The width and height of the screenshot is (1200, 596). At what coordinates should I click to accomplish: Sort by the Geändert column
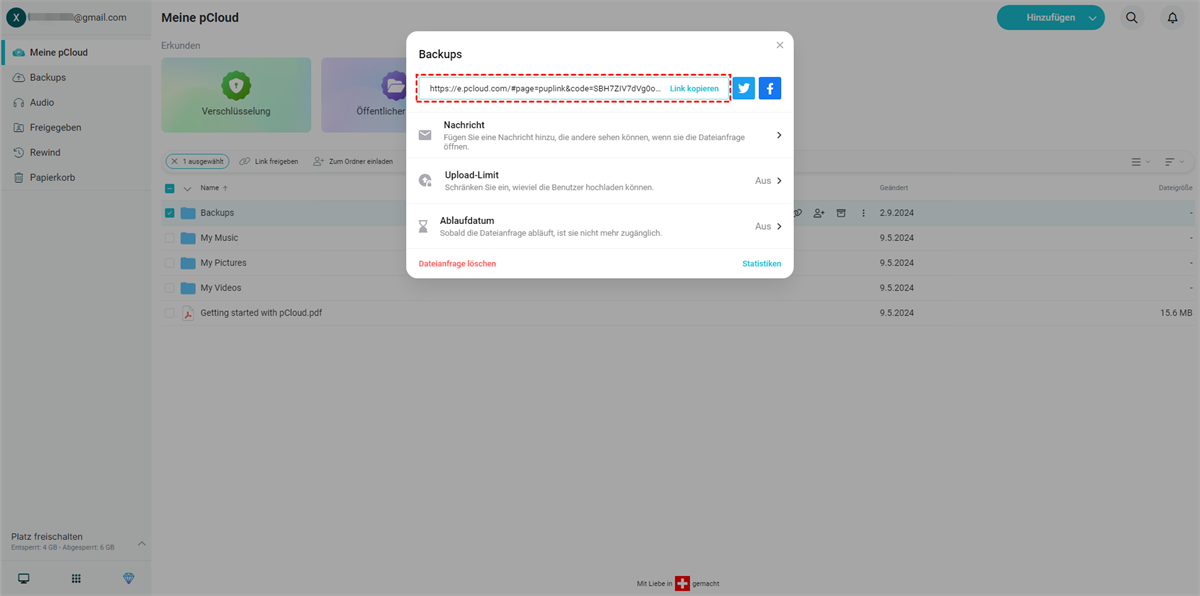[894, 188]
